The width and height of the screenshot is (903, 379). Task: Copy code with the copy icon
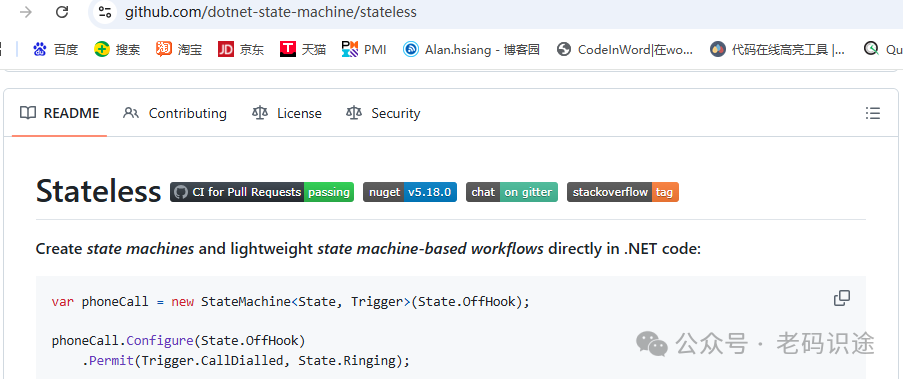(x=842, y=298)
